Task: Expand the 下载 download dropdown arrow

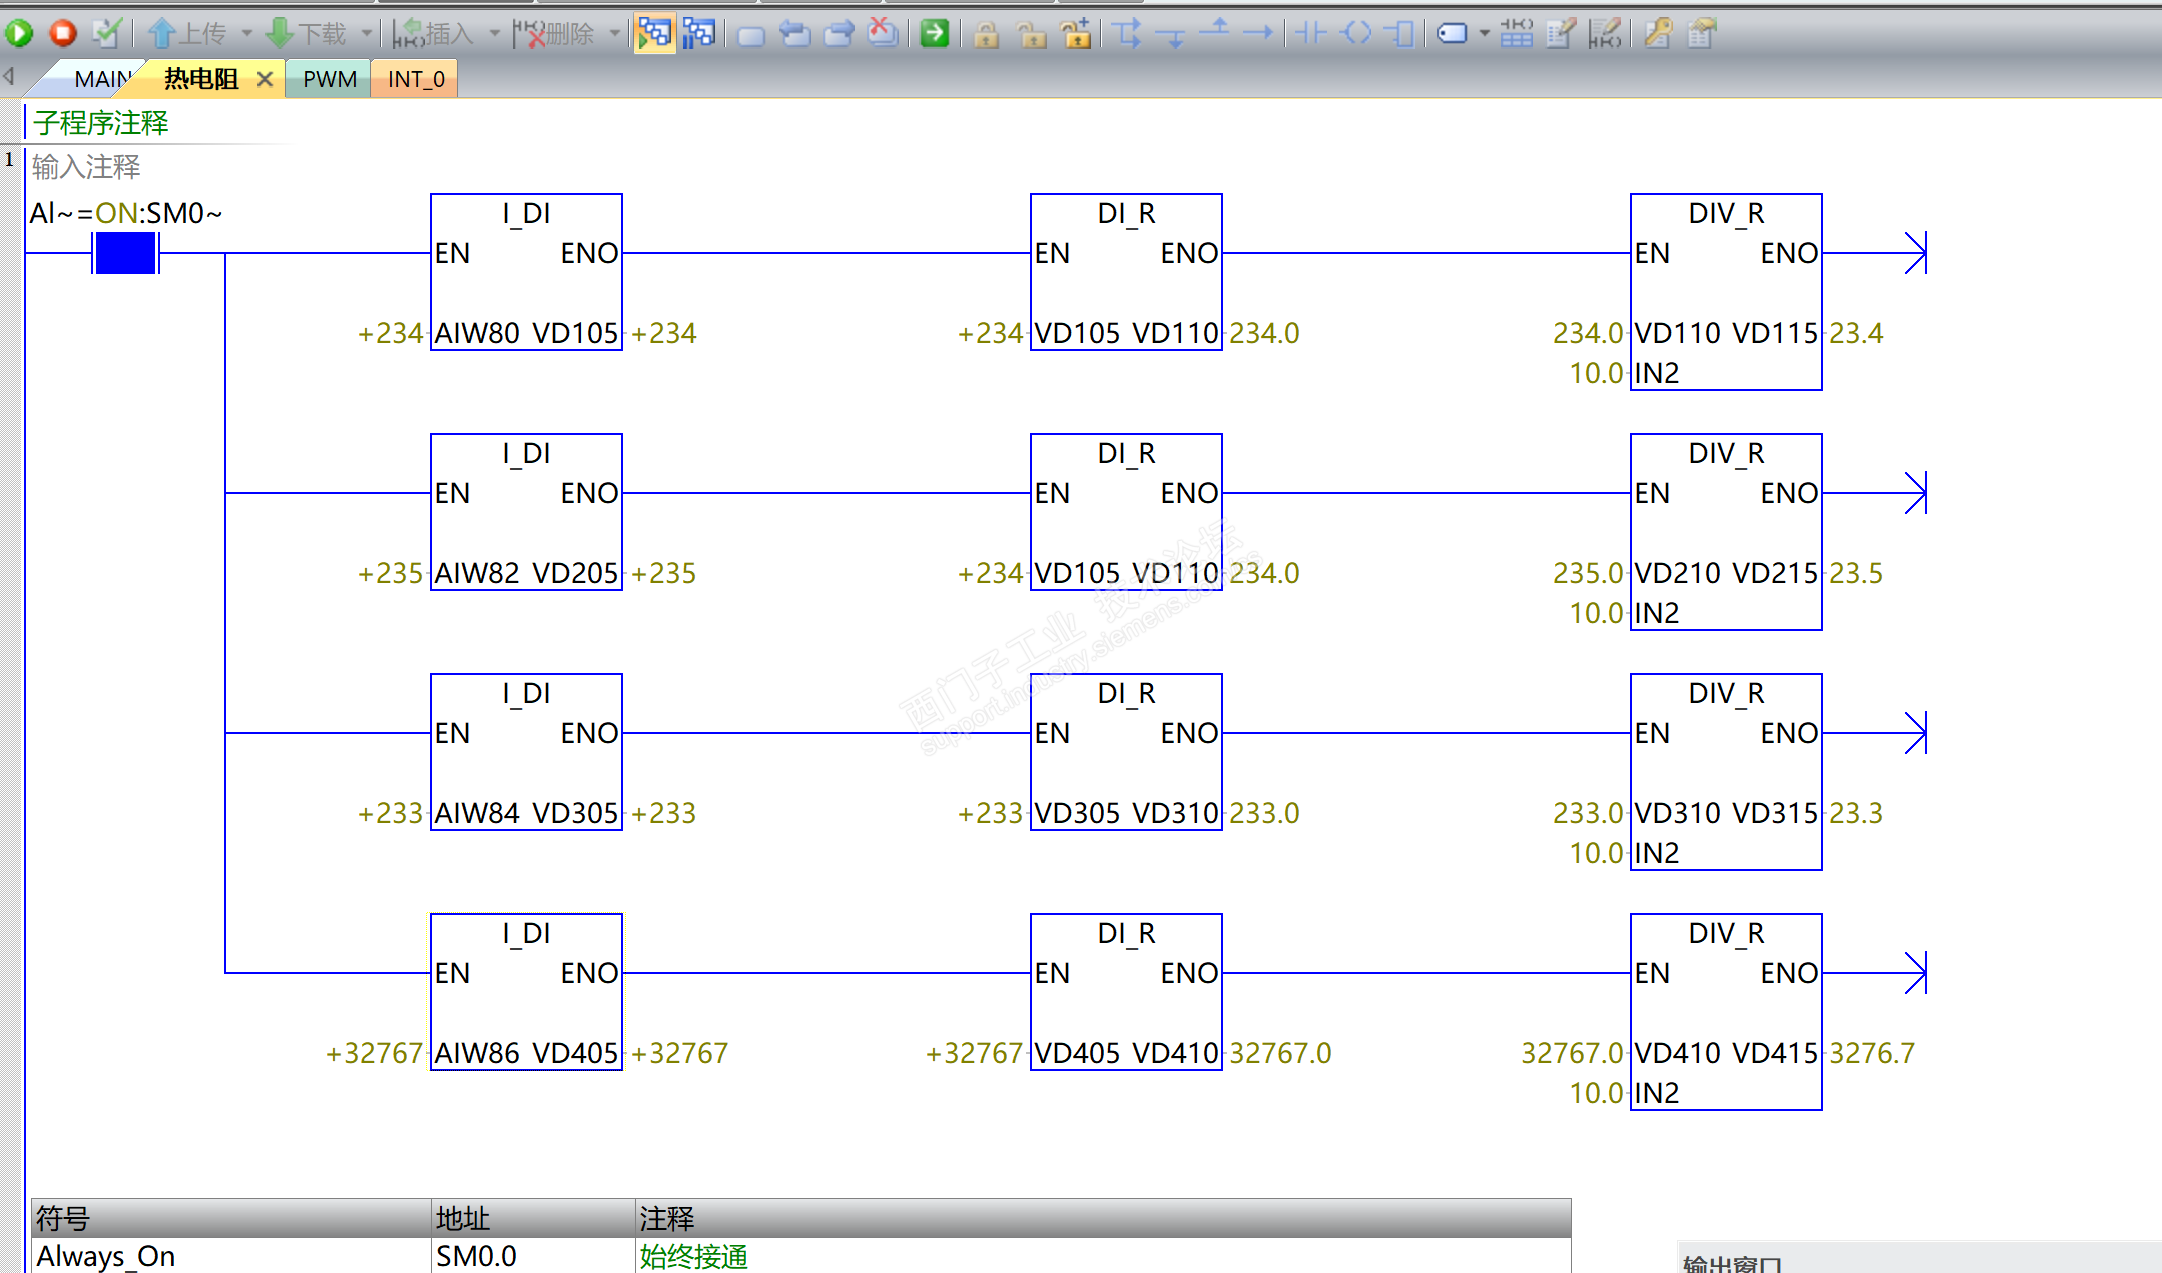Action: coord(366,34)
